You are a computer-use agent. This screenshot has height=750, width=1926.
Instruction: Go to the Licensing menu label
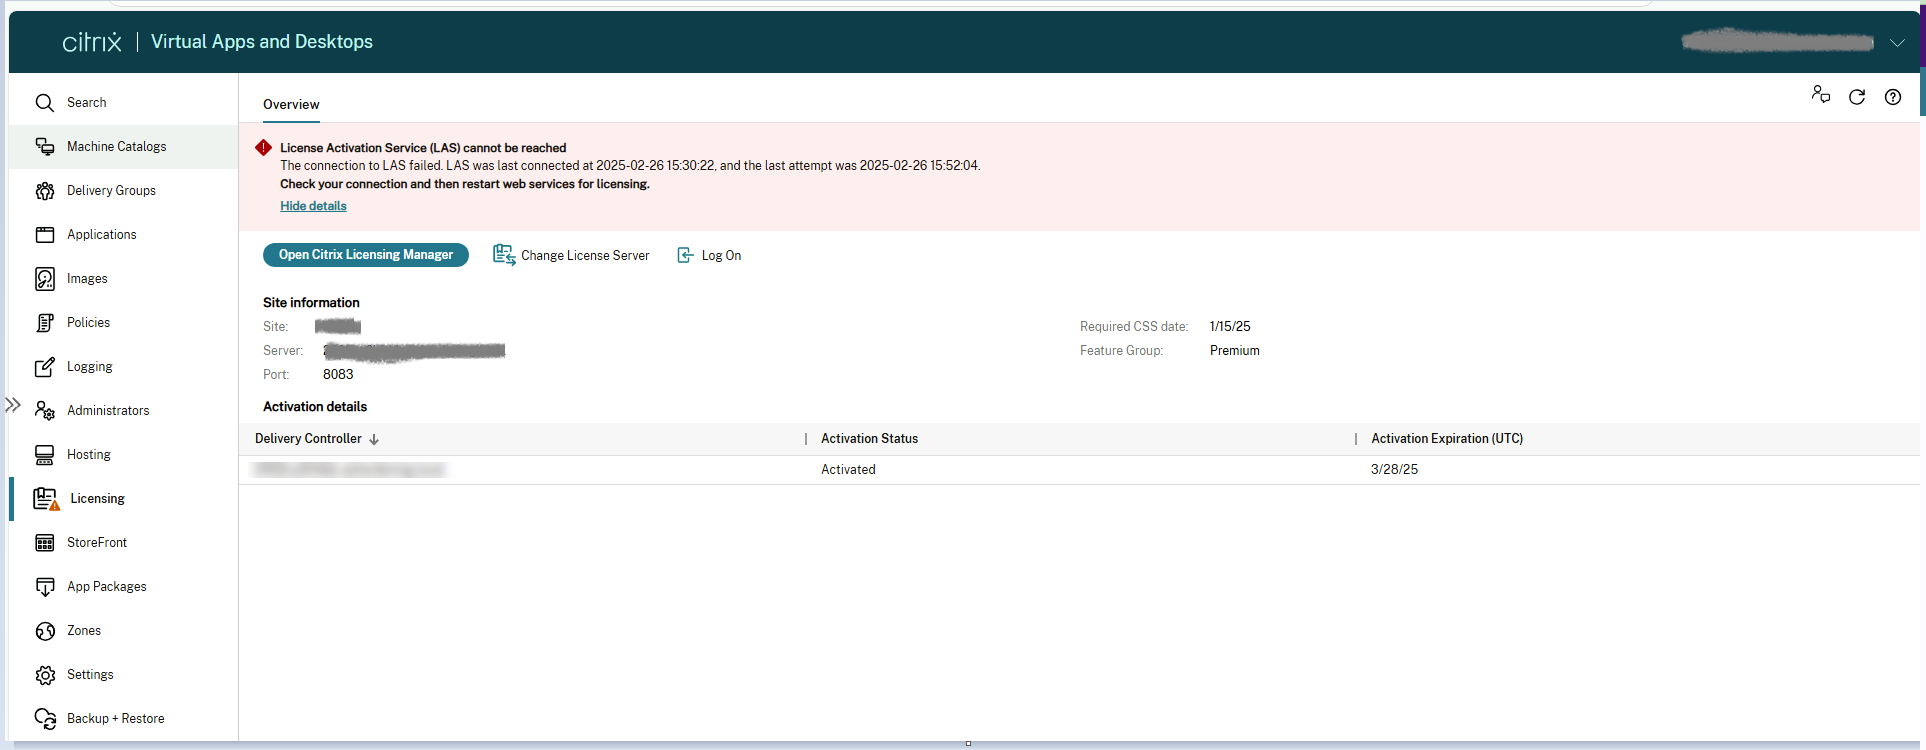click(98, 499)
